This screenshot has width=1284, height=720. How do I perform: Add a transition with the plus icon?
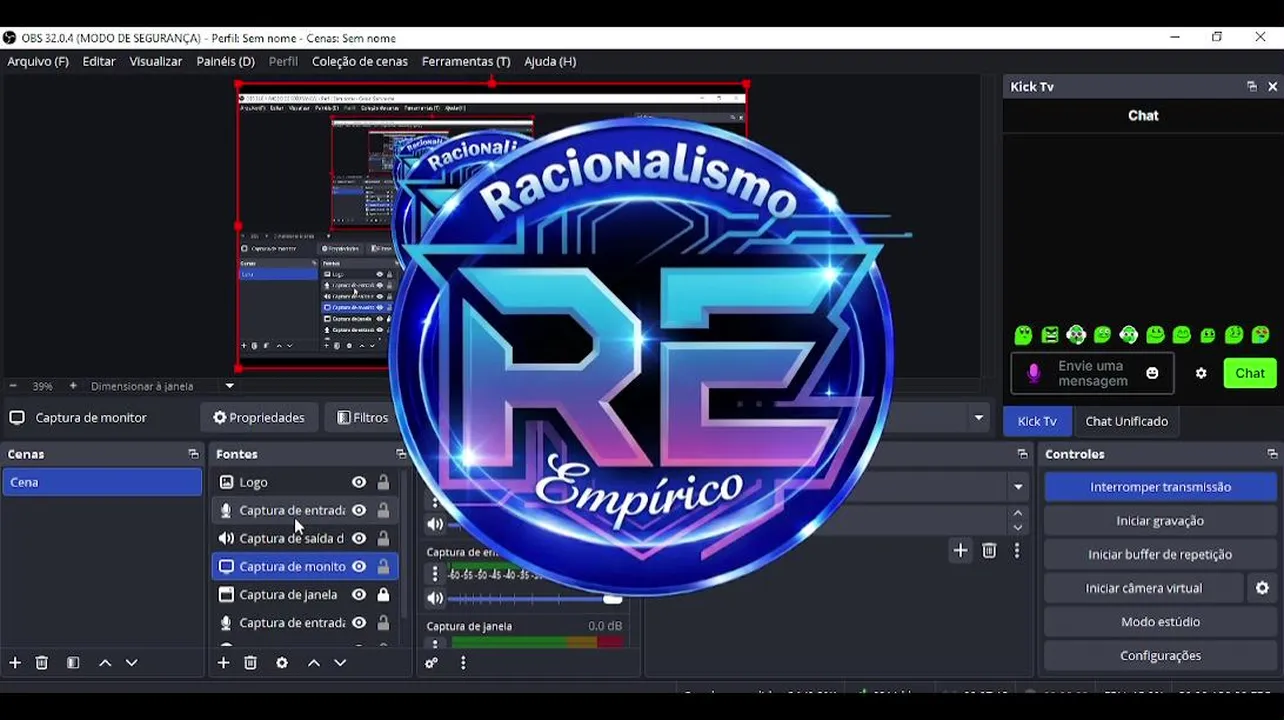click(x=960, y=550)
